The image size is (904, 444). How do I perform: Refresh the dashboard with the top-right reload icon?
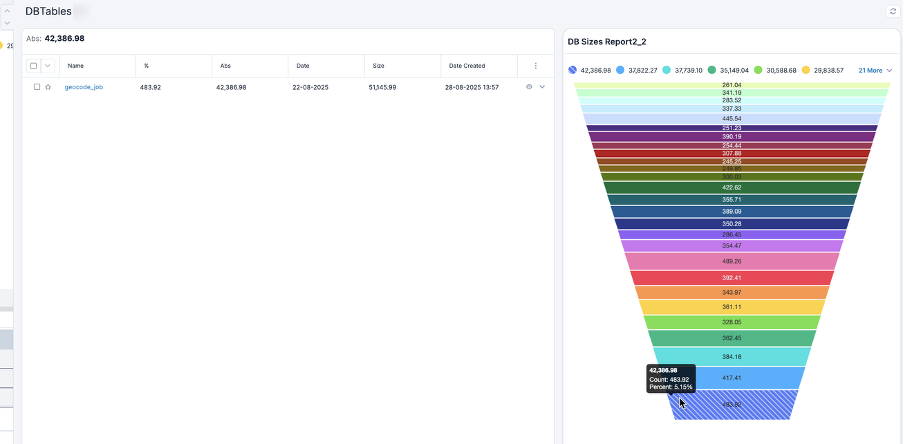click(x=893, y=11)
